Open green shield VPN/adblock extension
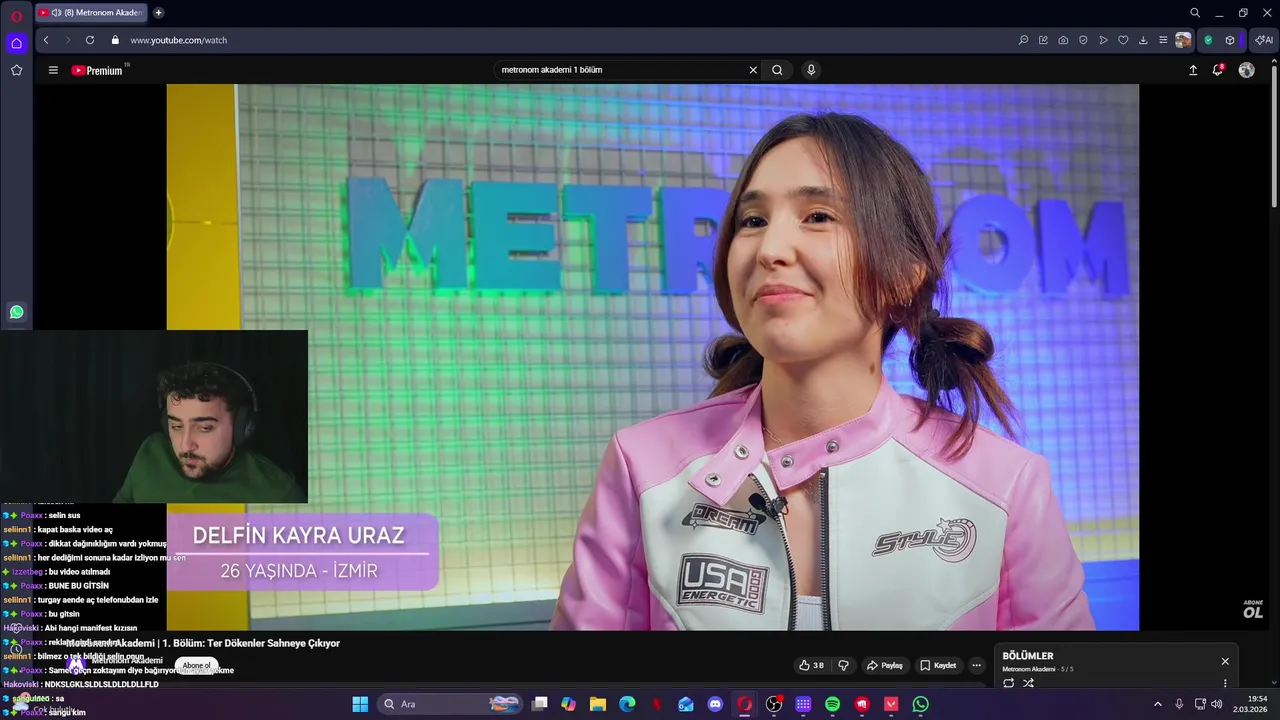This screenshot has width=1280, height=720. pyautogui.click(x=1208, y=40)
